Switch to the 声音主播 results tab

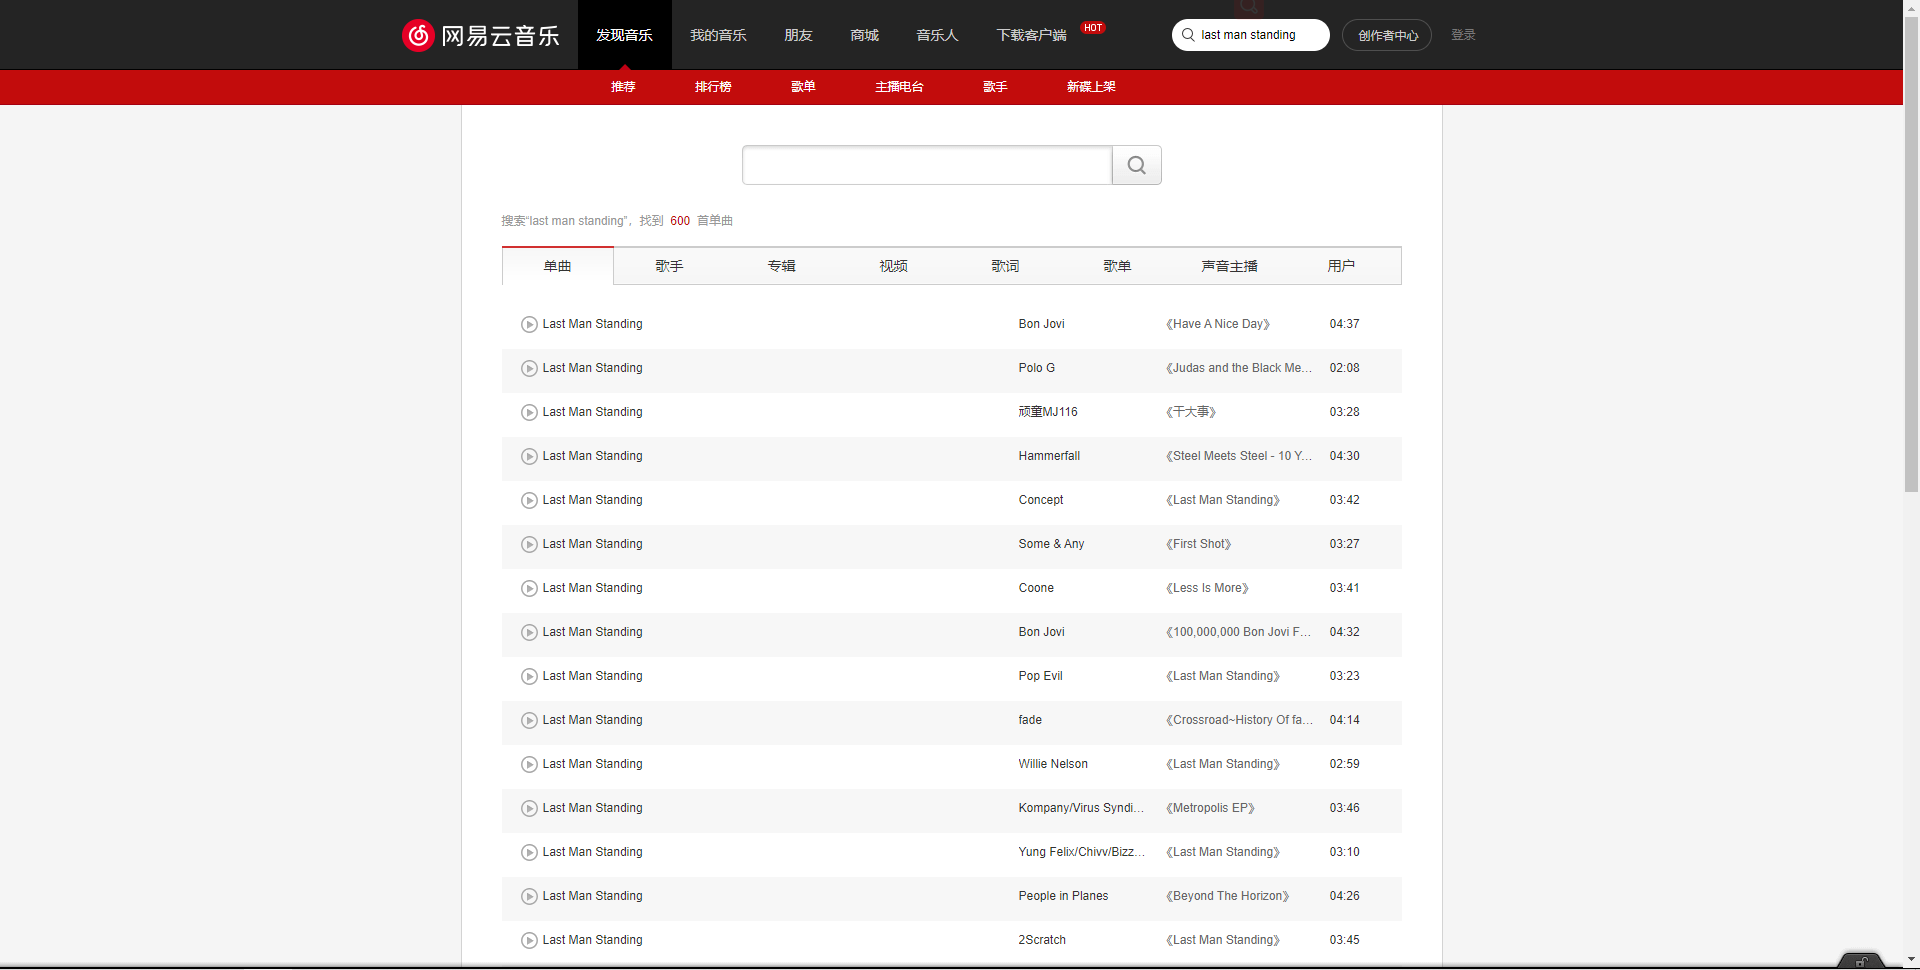click(x=1229, y=266)
